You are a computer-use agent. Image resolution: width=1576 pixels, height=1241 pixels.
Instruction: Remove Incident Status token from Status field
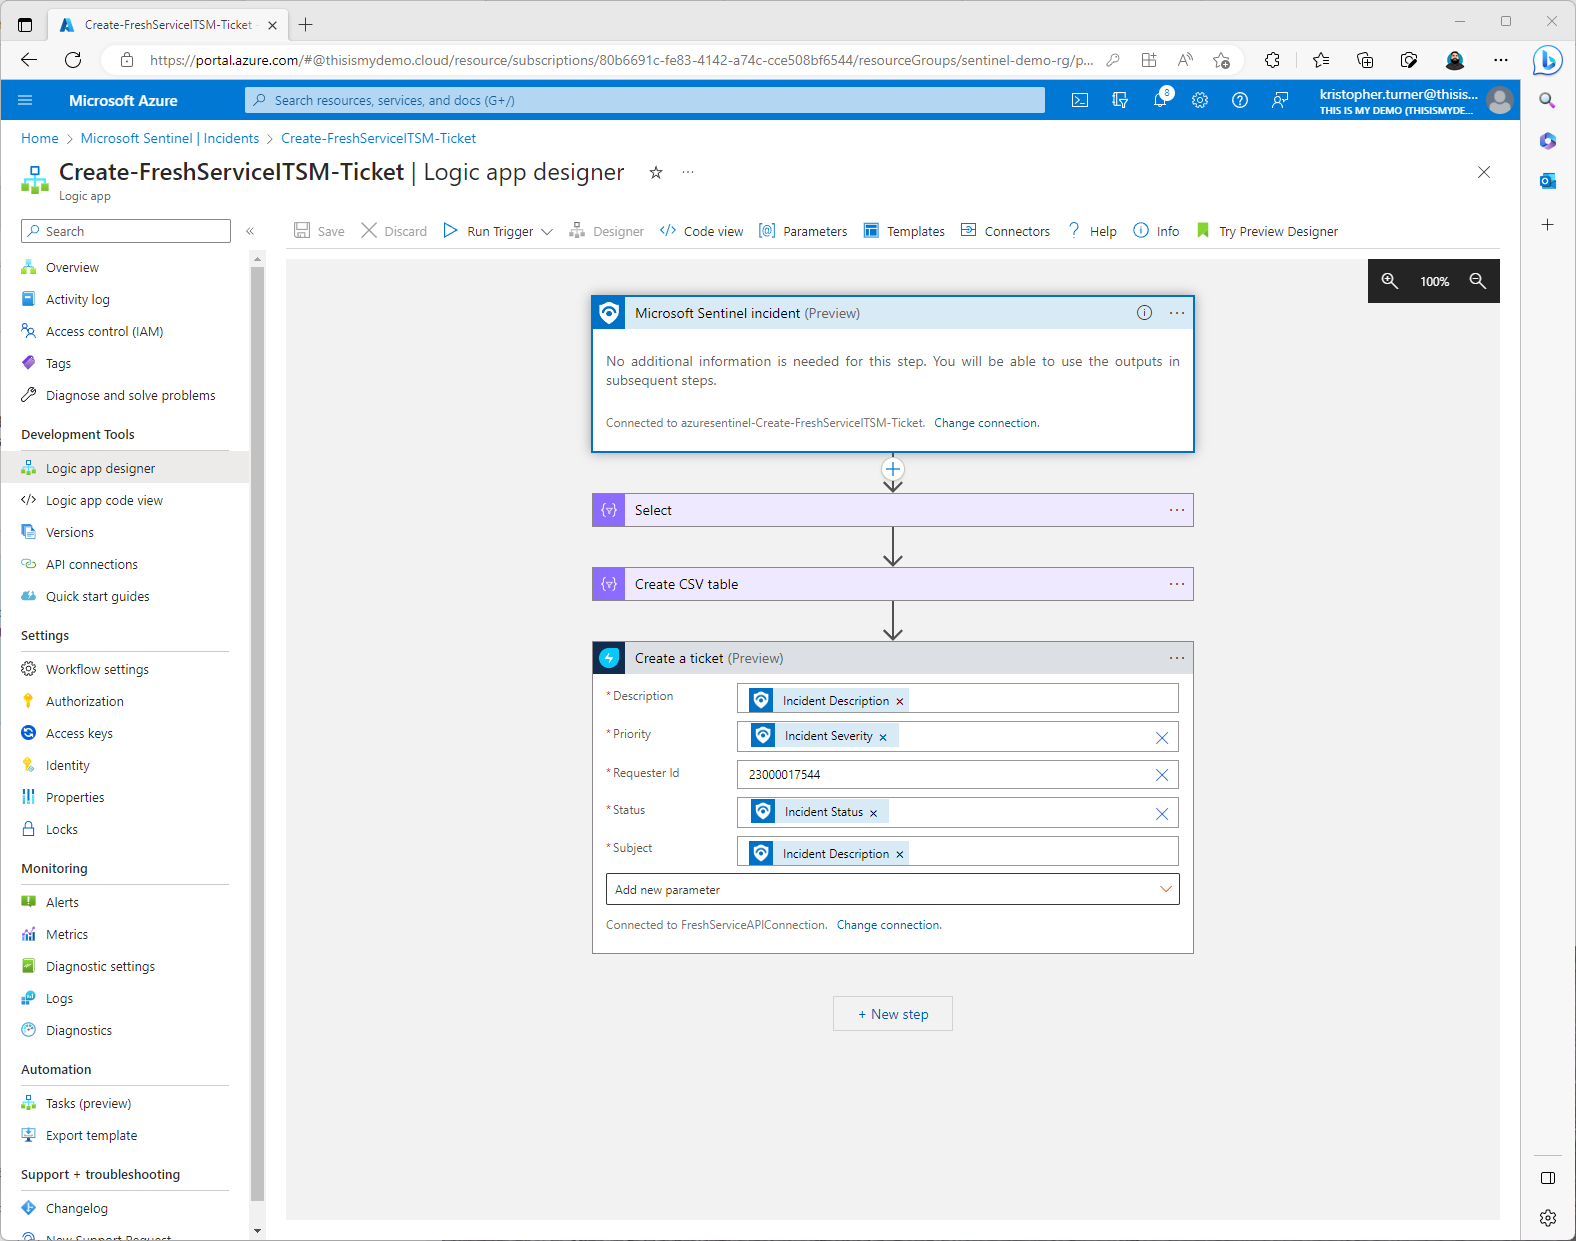(x=873, y=813)
